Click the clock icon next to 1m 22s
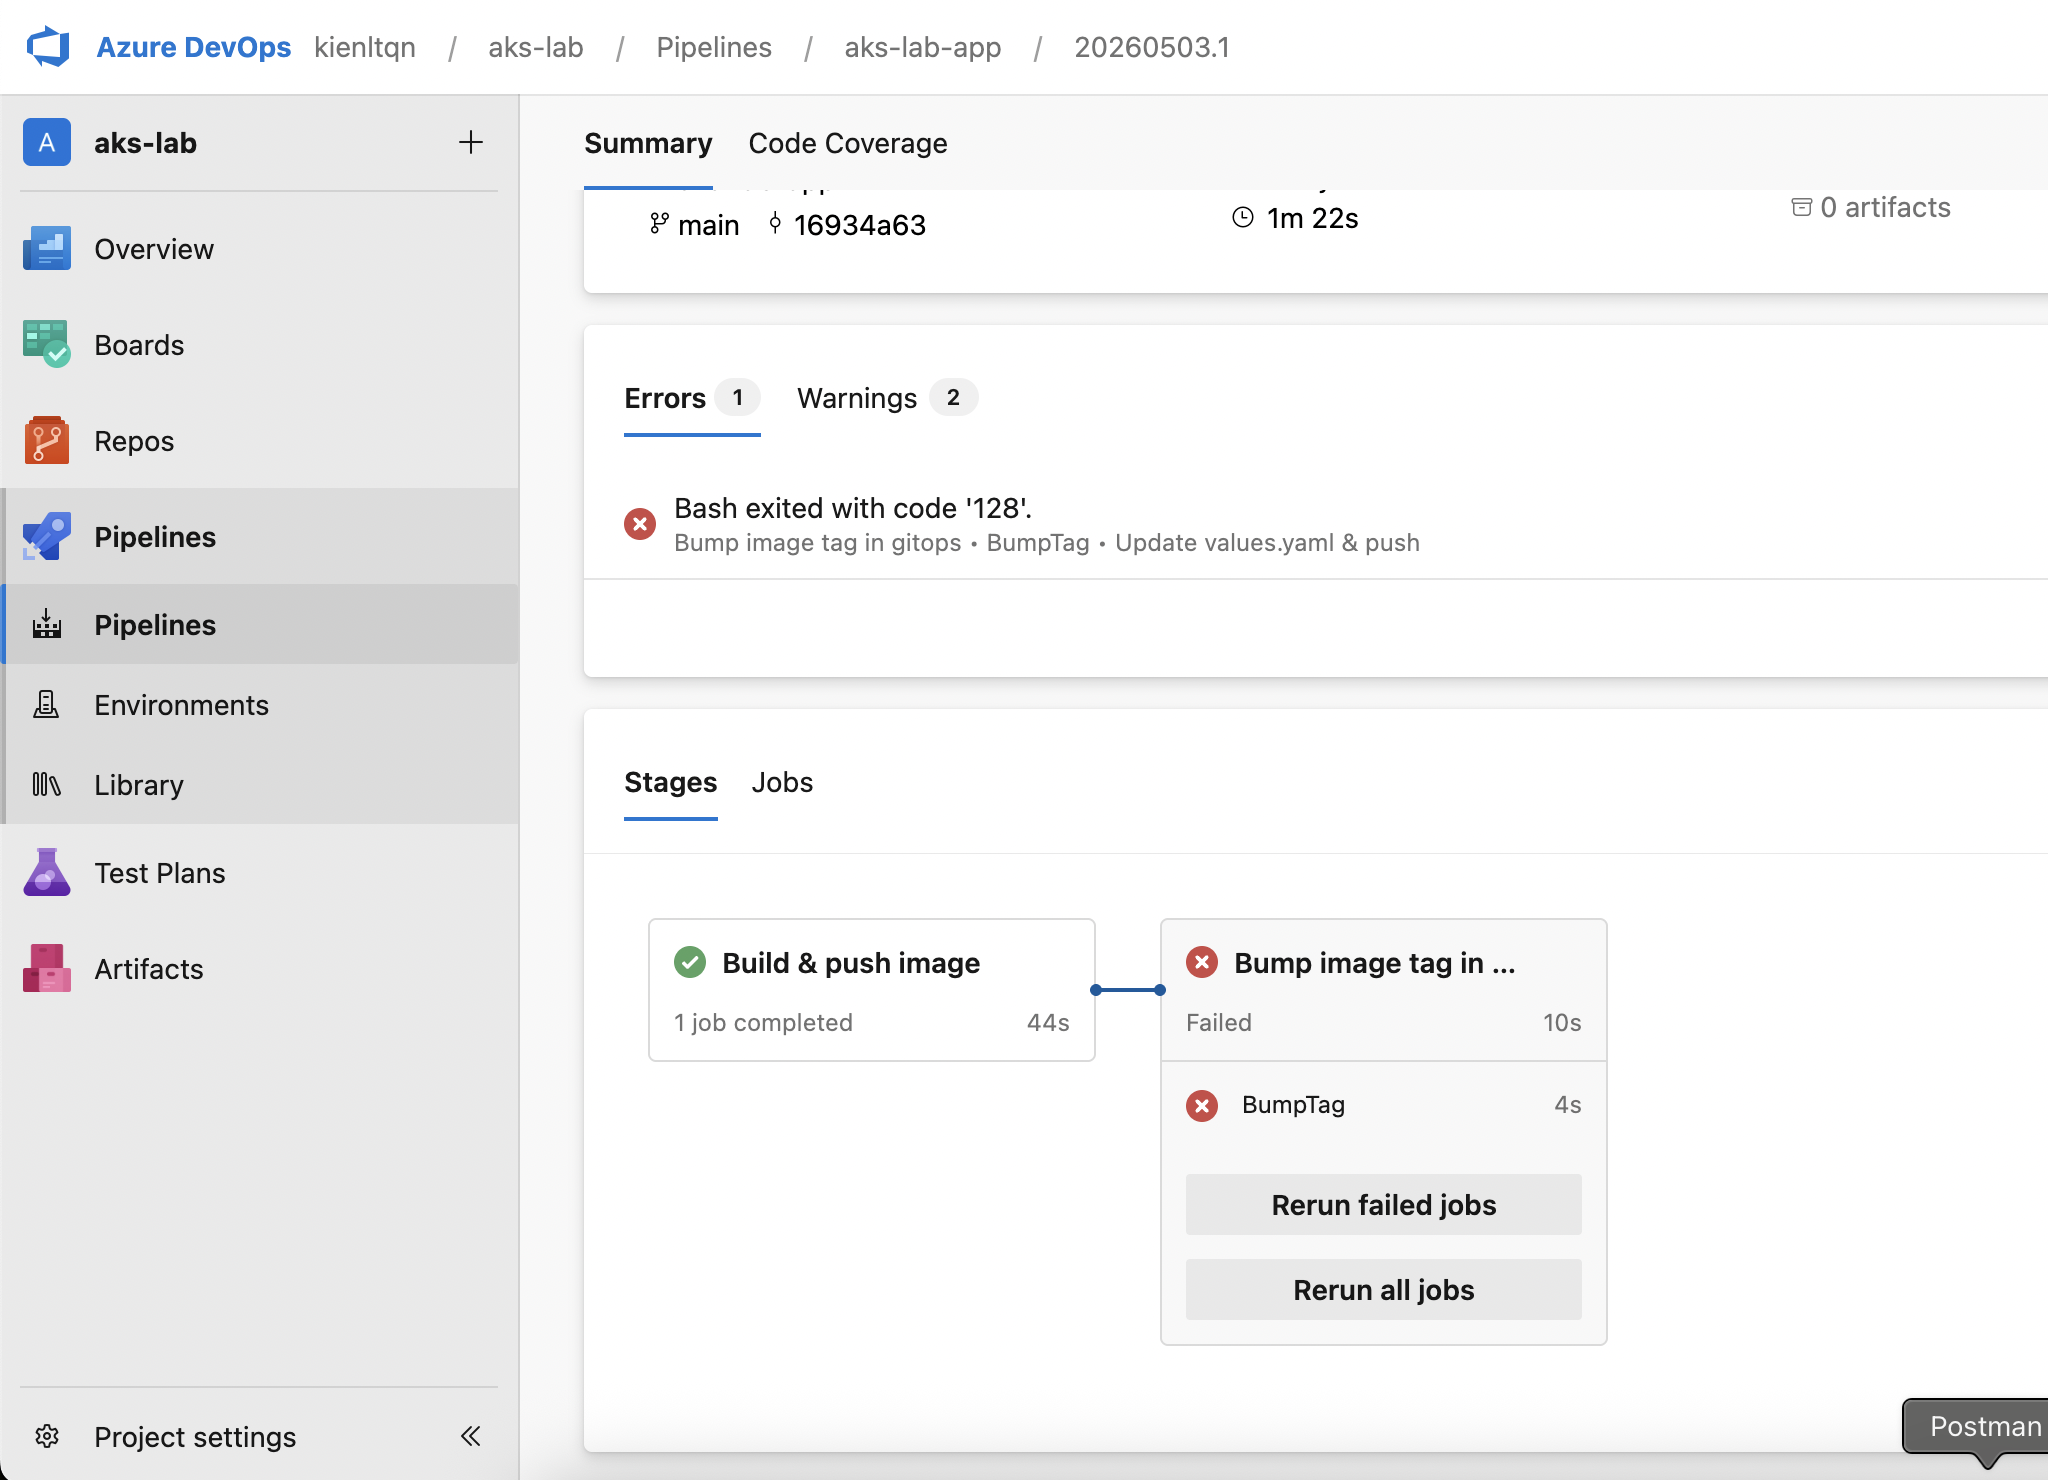 (1243, 218)
